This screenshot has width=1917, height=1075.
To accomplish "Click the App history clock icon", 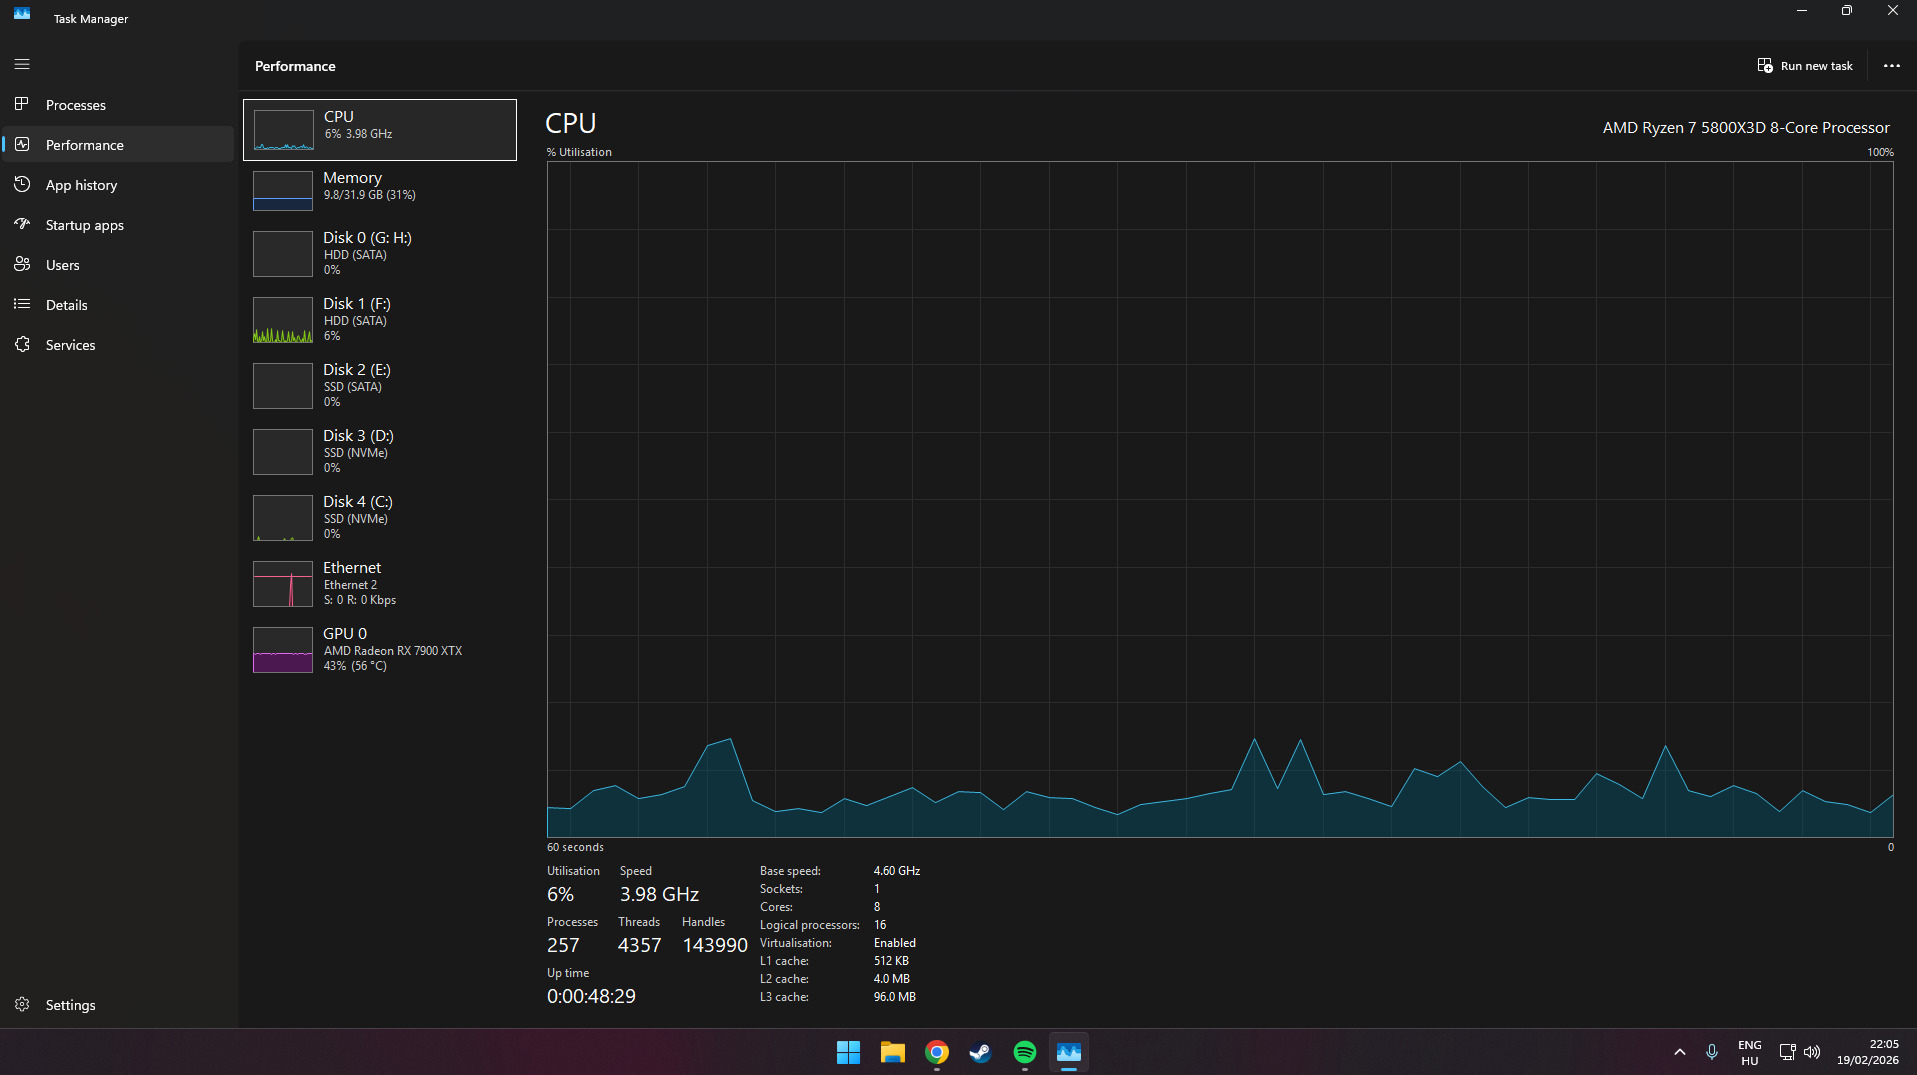I will pyautogui.click(x=22, y=184).
